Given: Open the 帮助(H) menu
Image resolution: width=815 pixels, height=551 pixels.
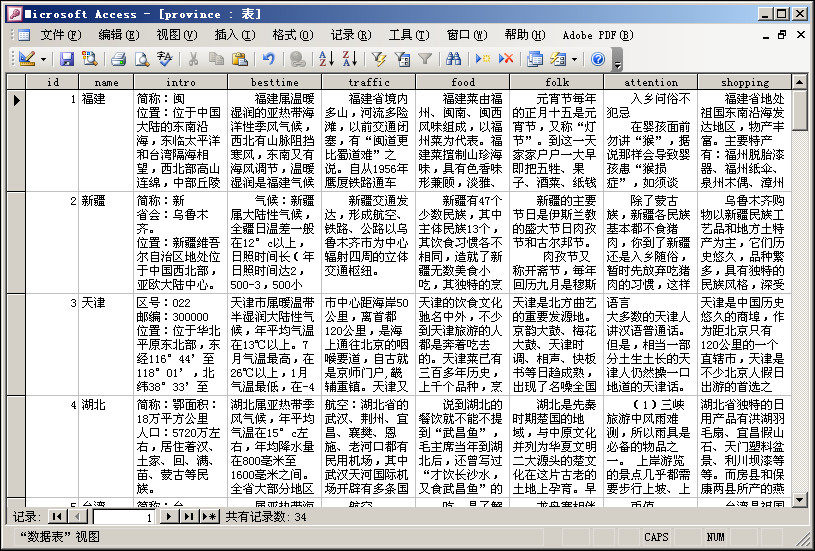Looking at the screenshot, I should [525, 35].
